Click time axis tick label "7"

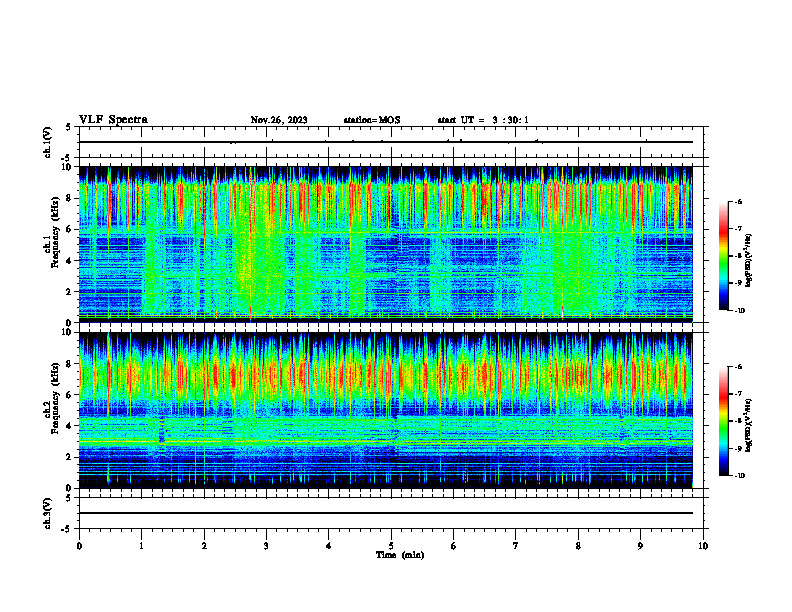516,546
